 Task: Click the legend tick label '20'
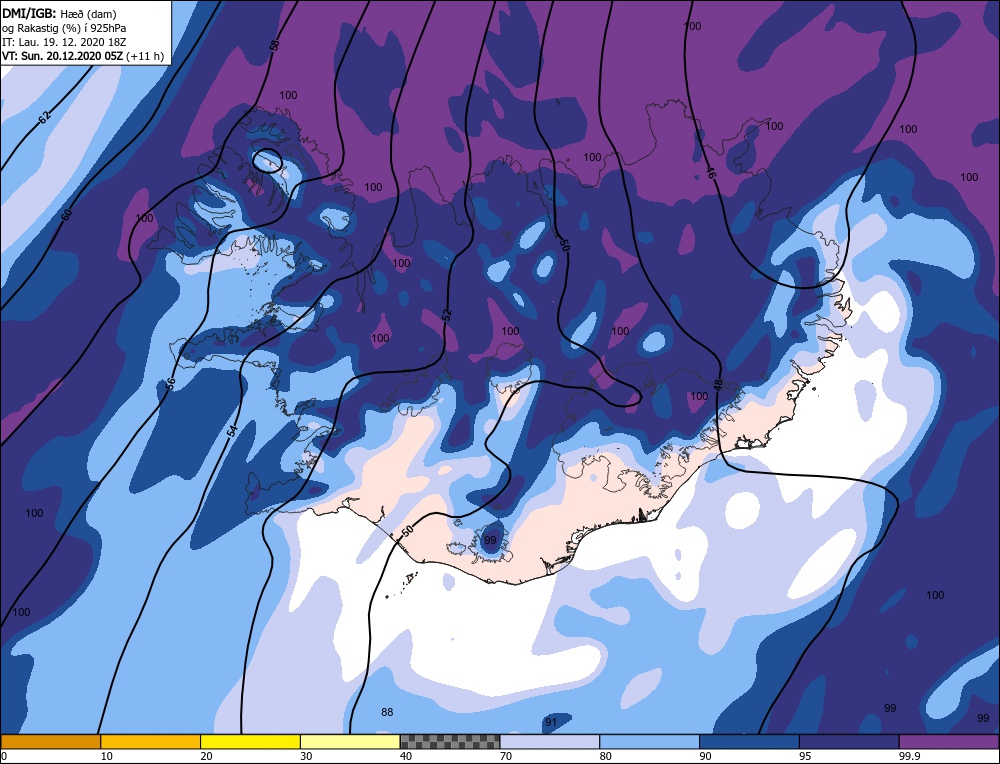(206, 756)
